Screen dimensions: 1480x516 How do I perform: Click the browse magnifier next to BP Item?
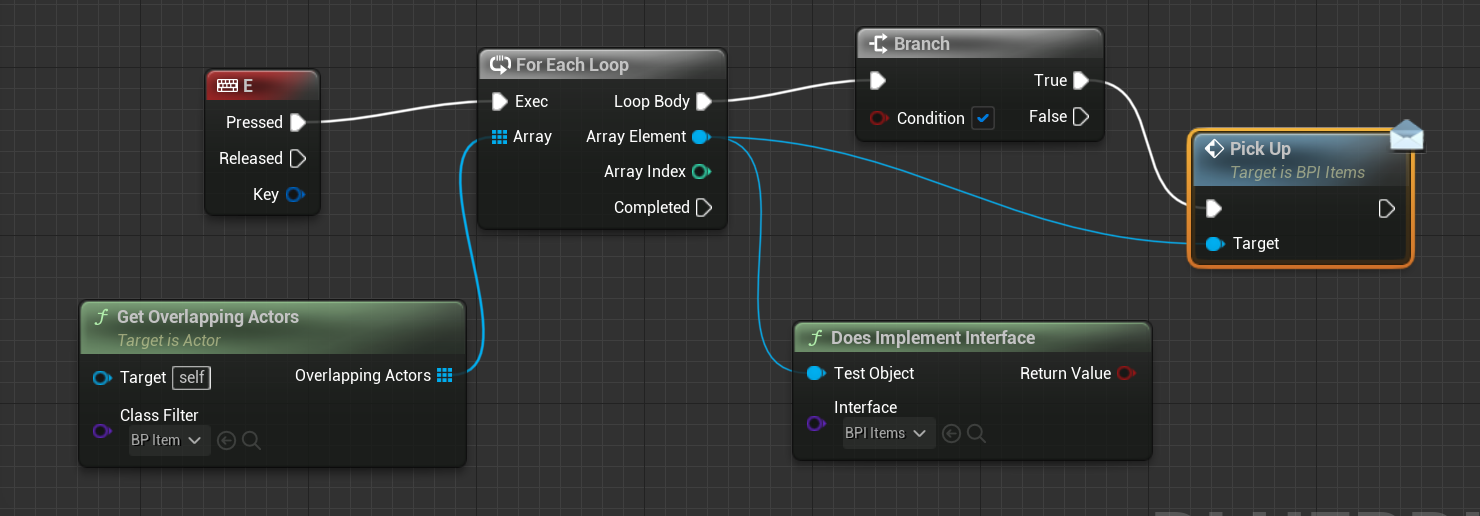click(x=251, y=440)
